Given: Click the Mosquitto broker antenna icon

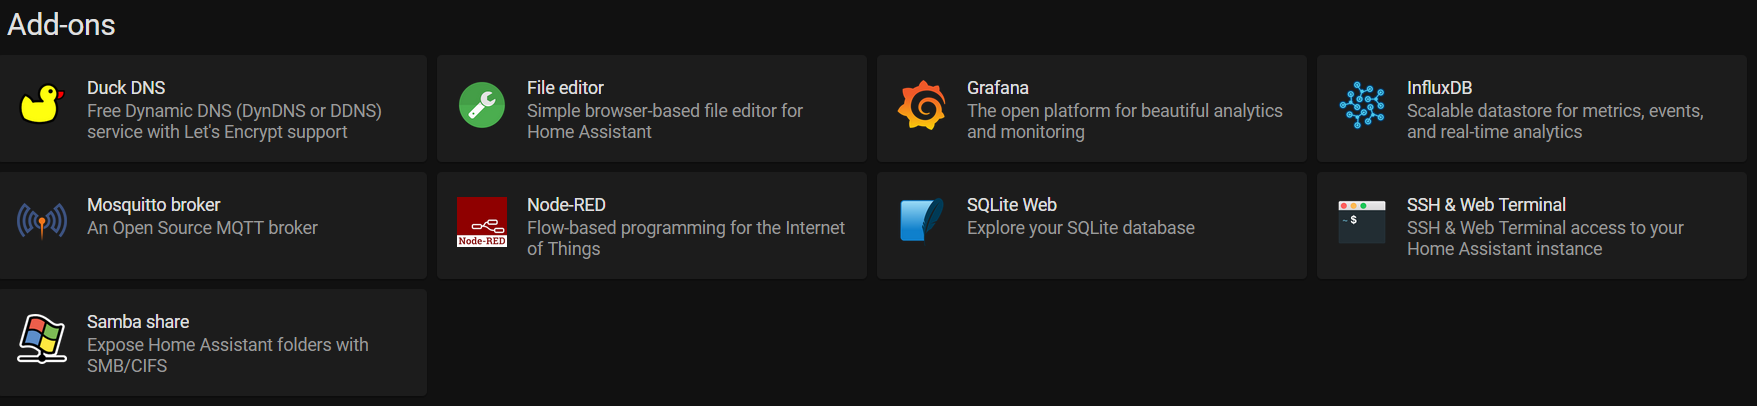Looking at the screenshot, I should 42,221.
